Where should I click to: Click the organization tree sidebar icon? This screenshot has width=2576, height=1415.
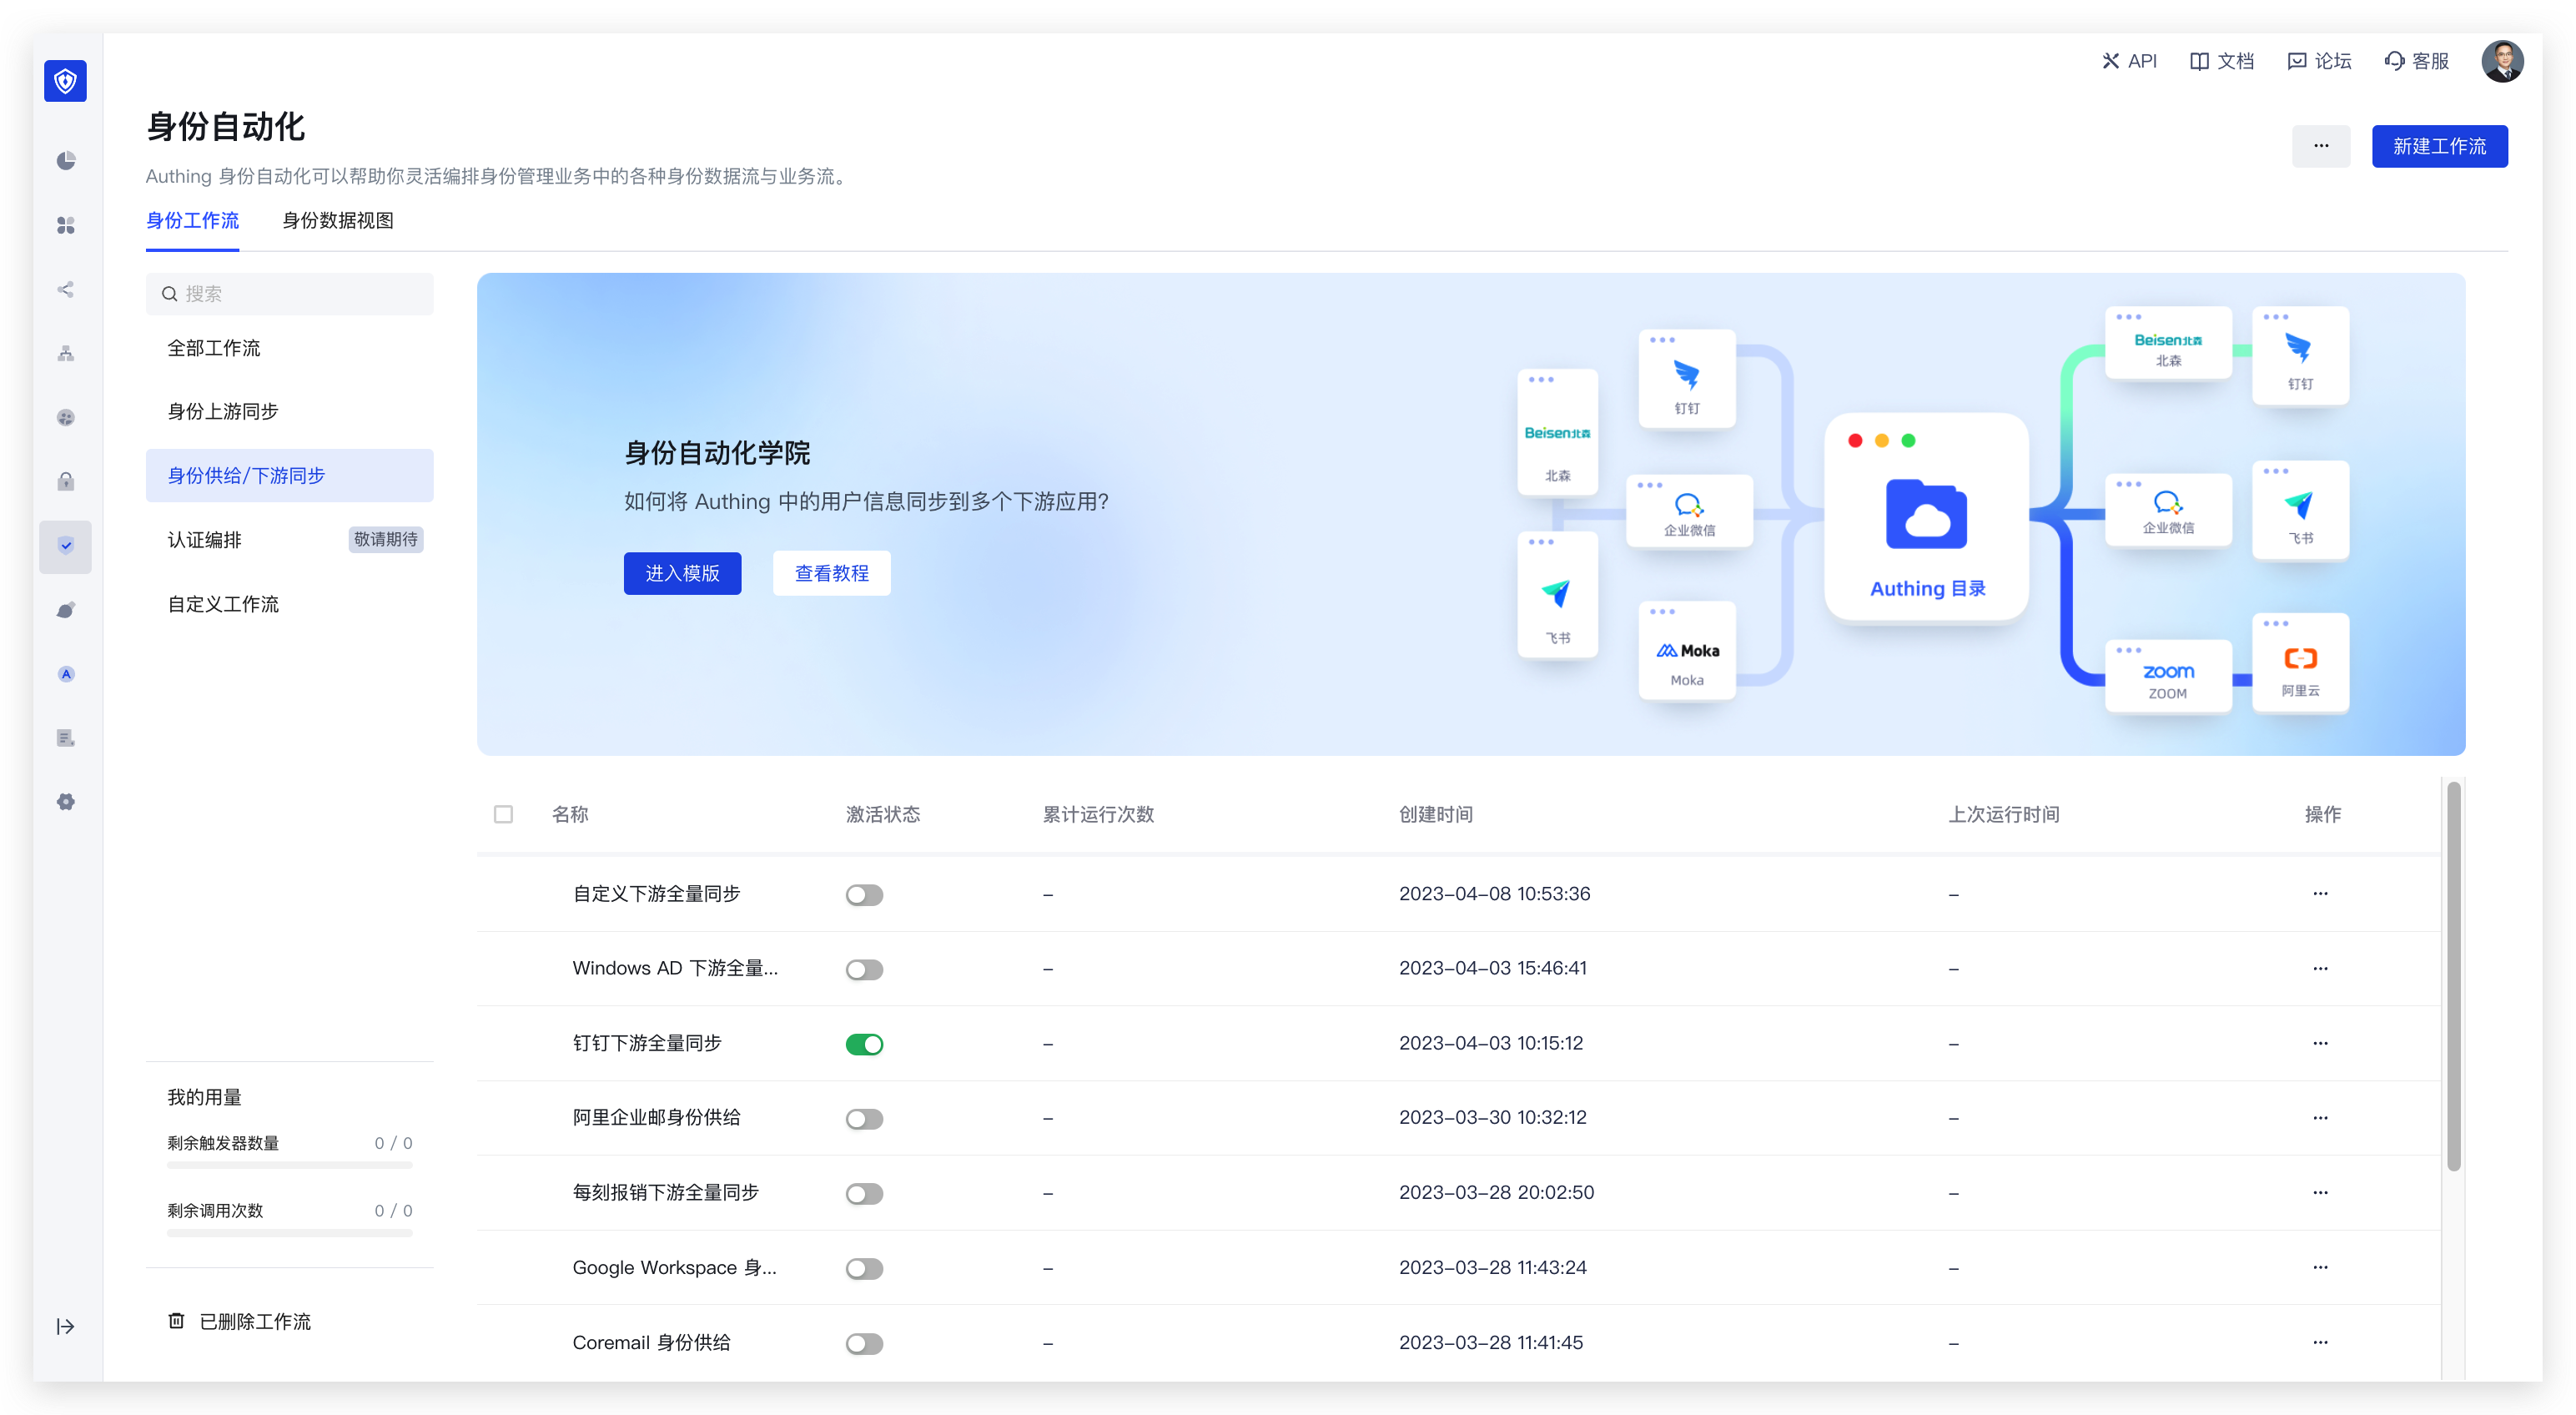click(x=66, y=354)
